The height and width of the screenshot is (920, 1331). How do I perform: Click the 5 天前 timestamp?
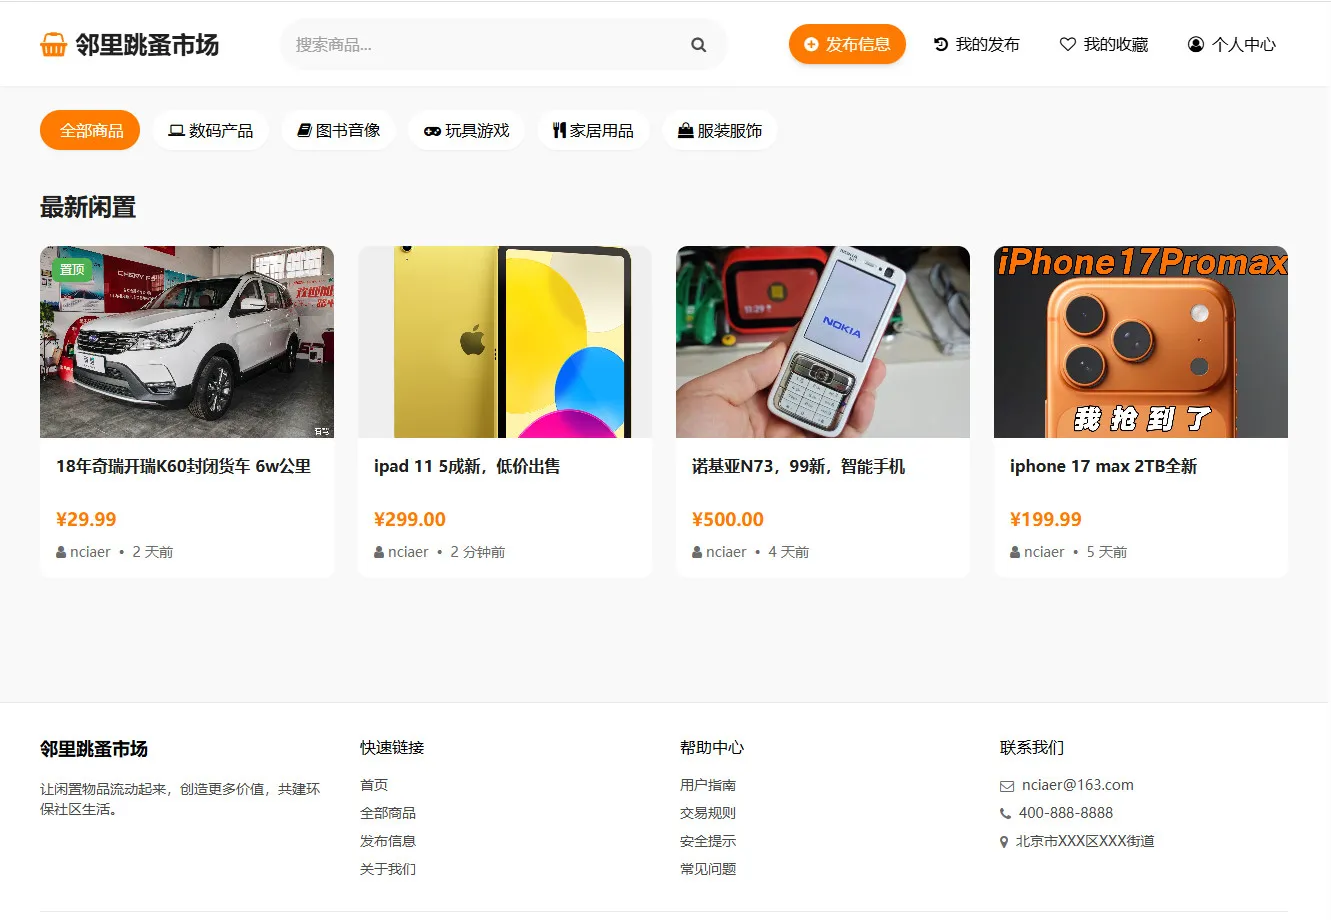pos(1107,552)
